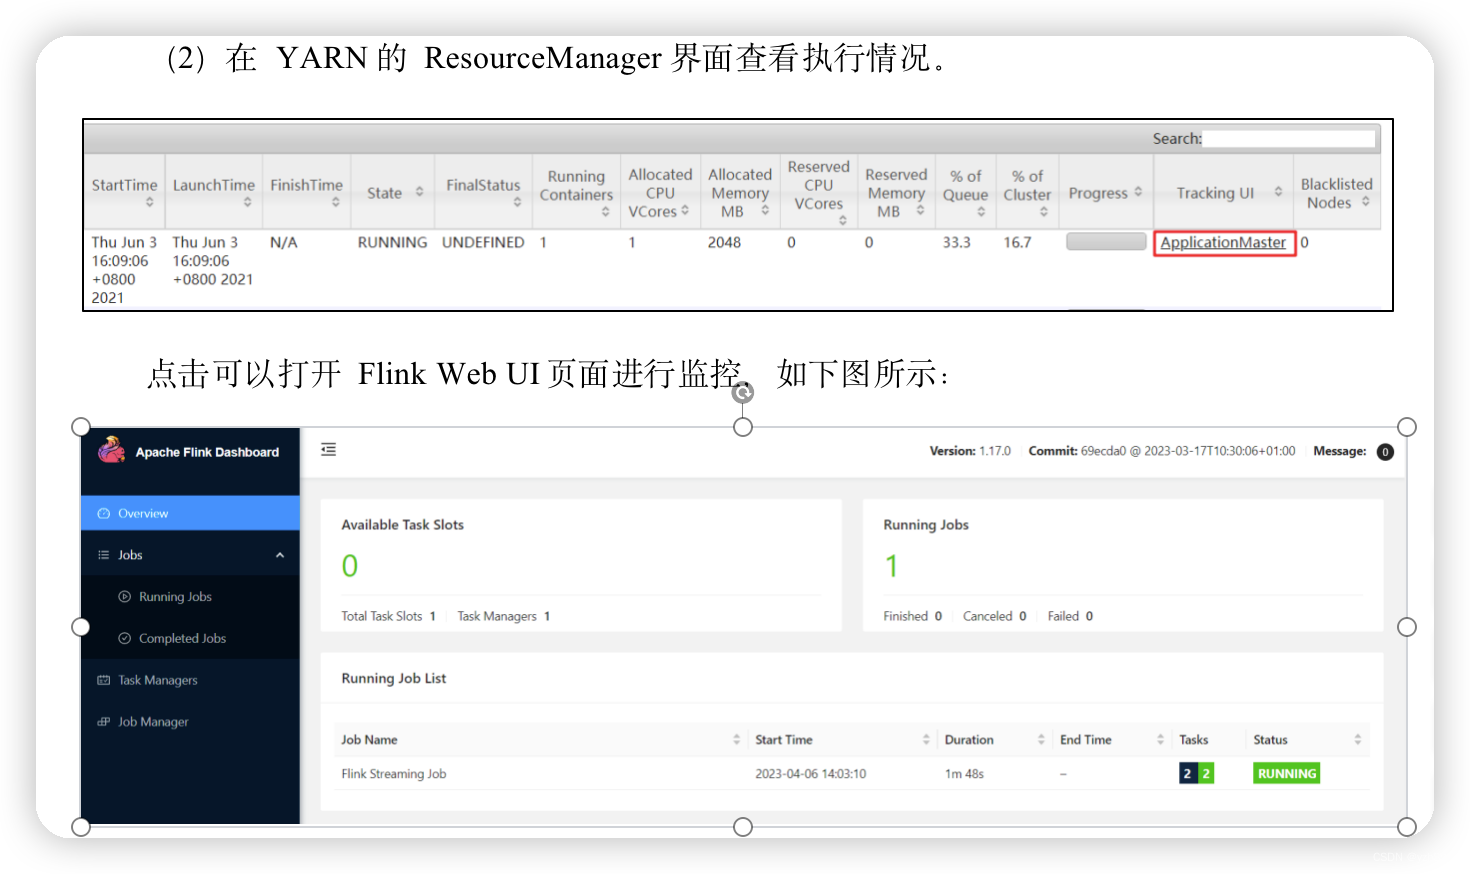Click the green tasks count badge

point(1206,774)
